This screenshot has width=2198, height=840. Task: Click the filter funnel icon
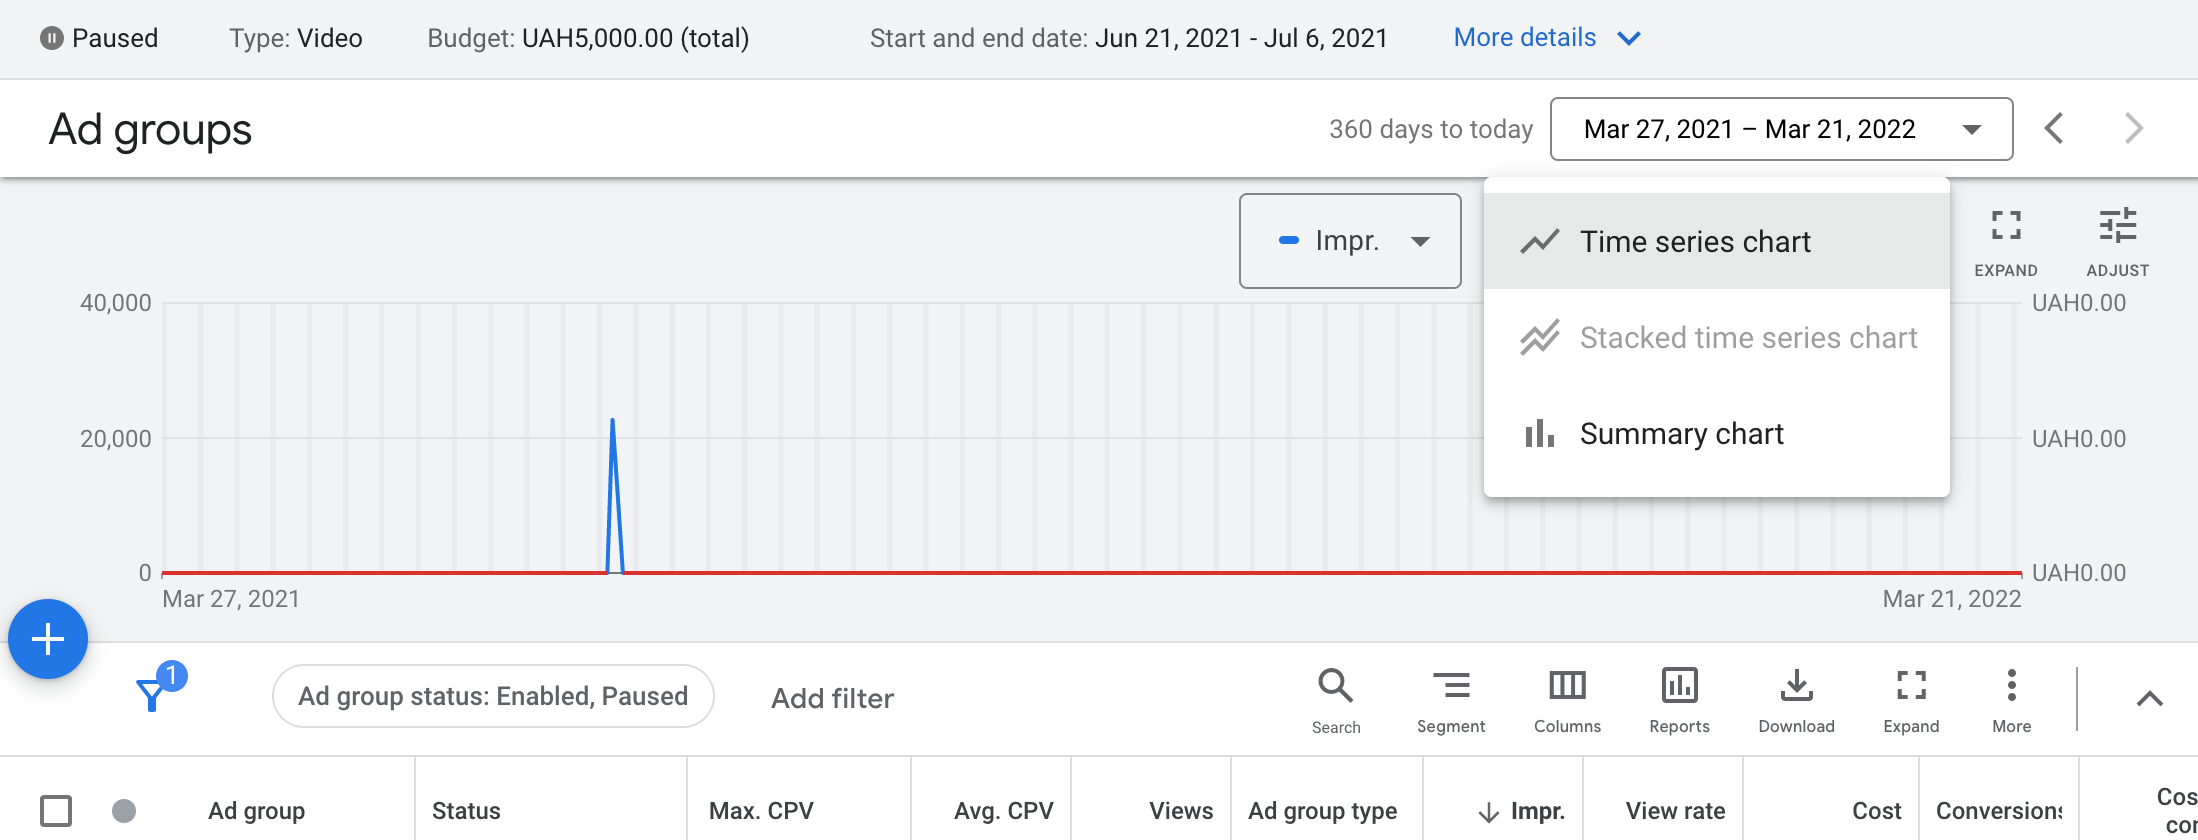click(152, 694)
